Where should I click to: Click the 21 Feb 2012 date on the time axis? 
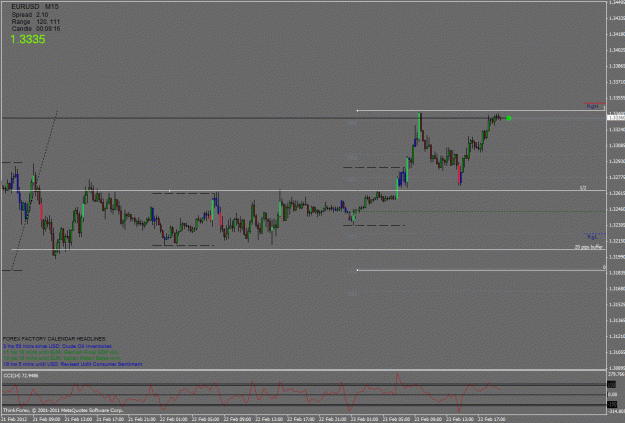(x=14, y=419)
